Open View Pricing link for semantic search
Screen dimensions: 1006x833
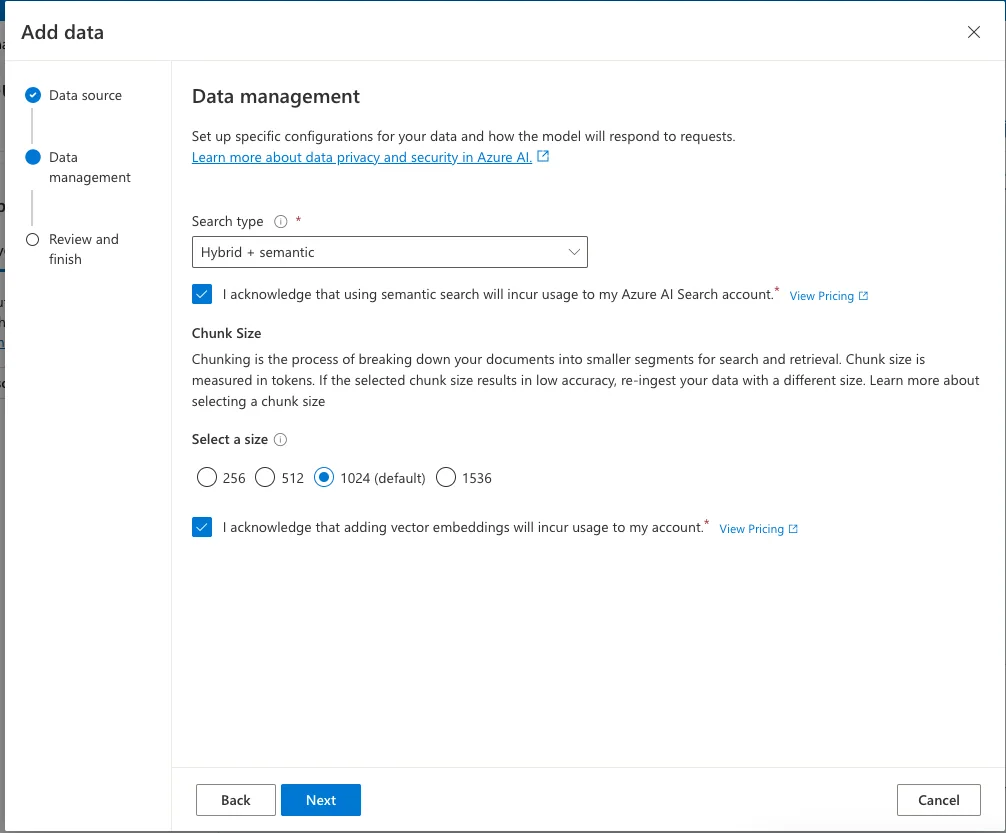pos(821,296)
